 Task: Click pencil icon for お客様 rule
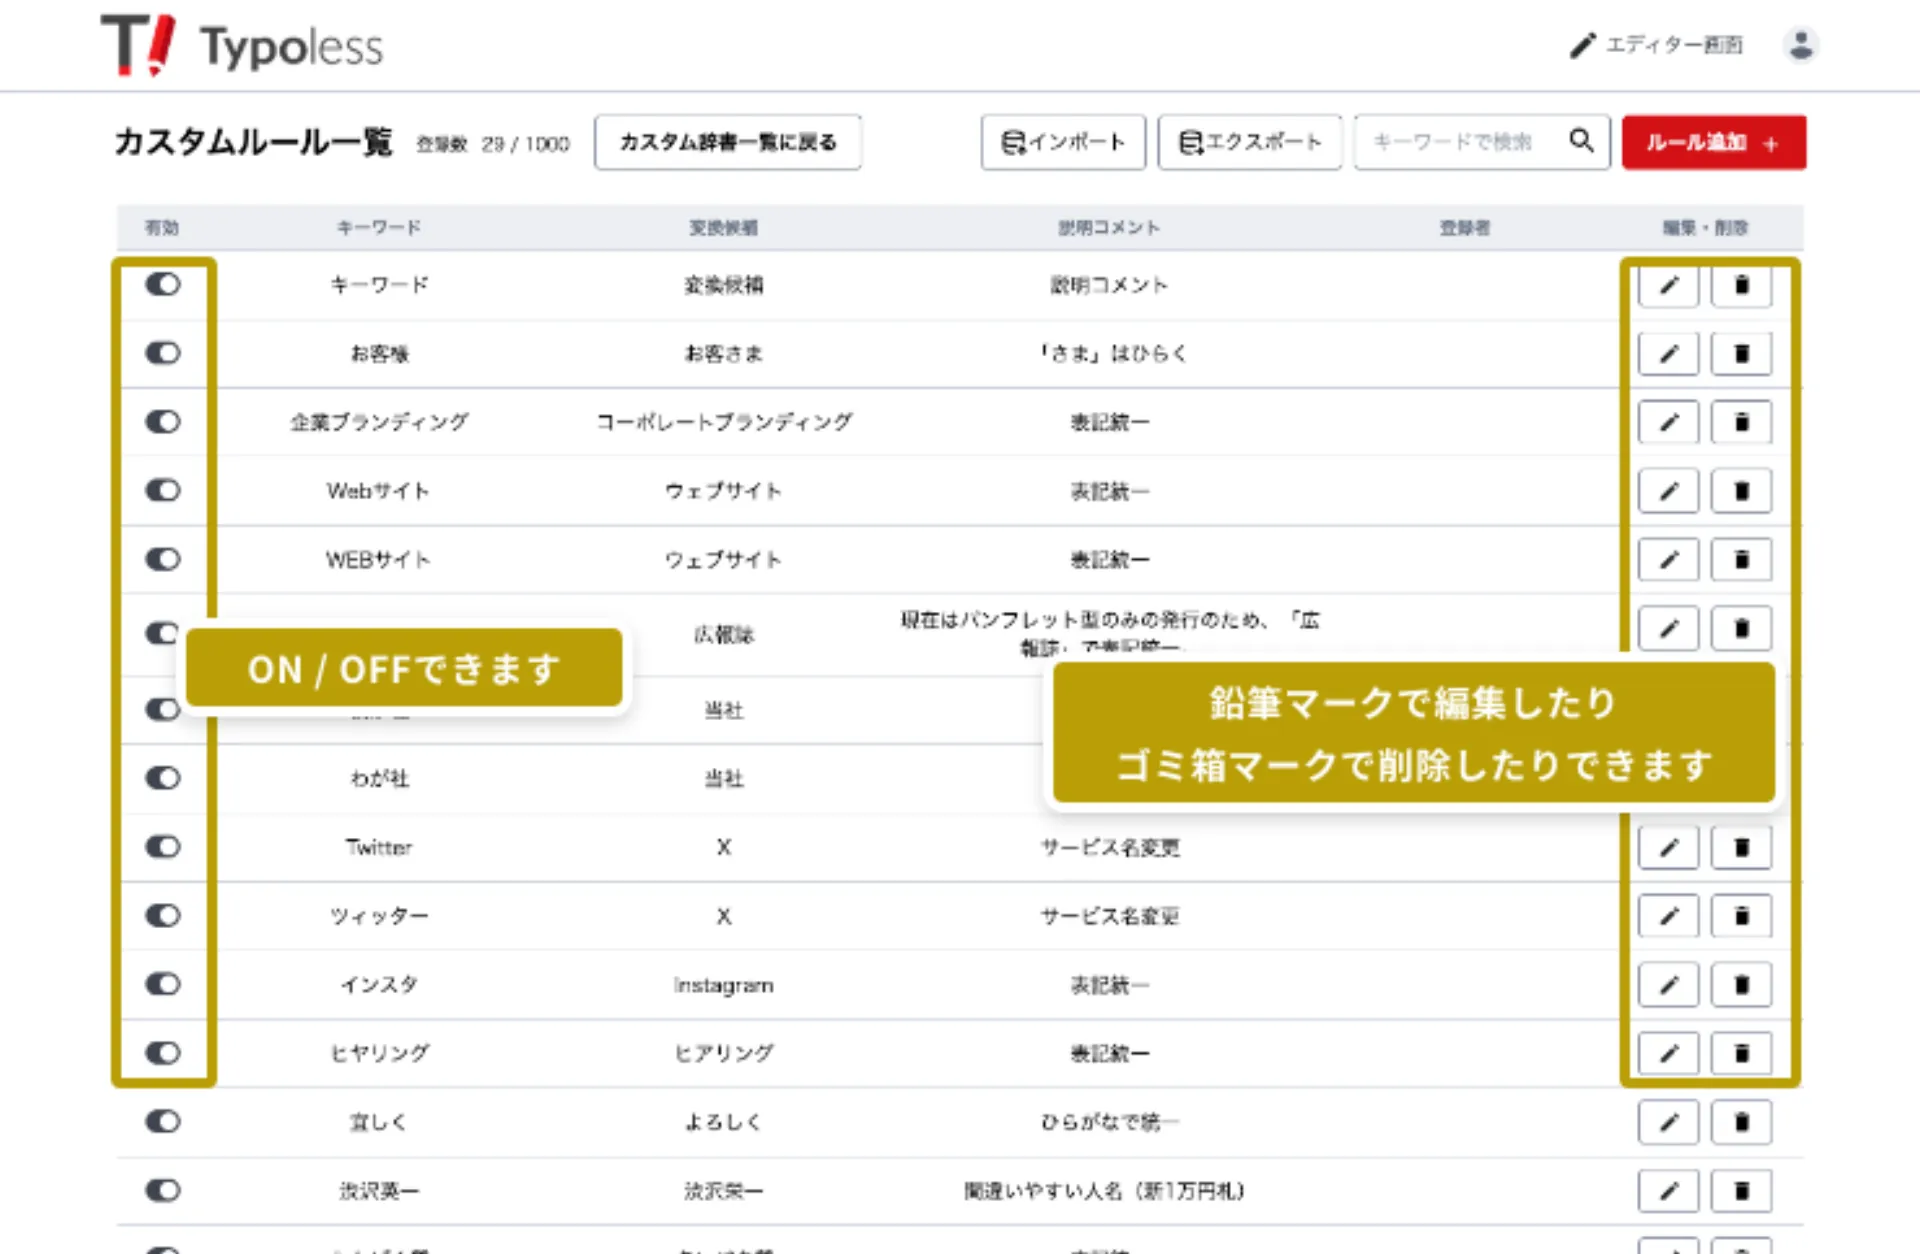1668,353
